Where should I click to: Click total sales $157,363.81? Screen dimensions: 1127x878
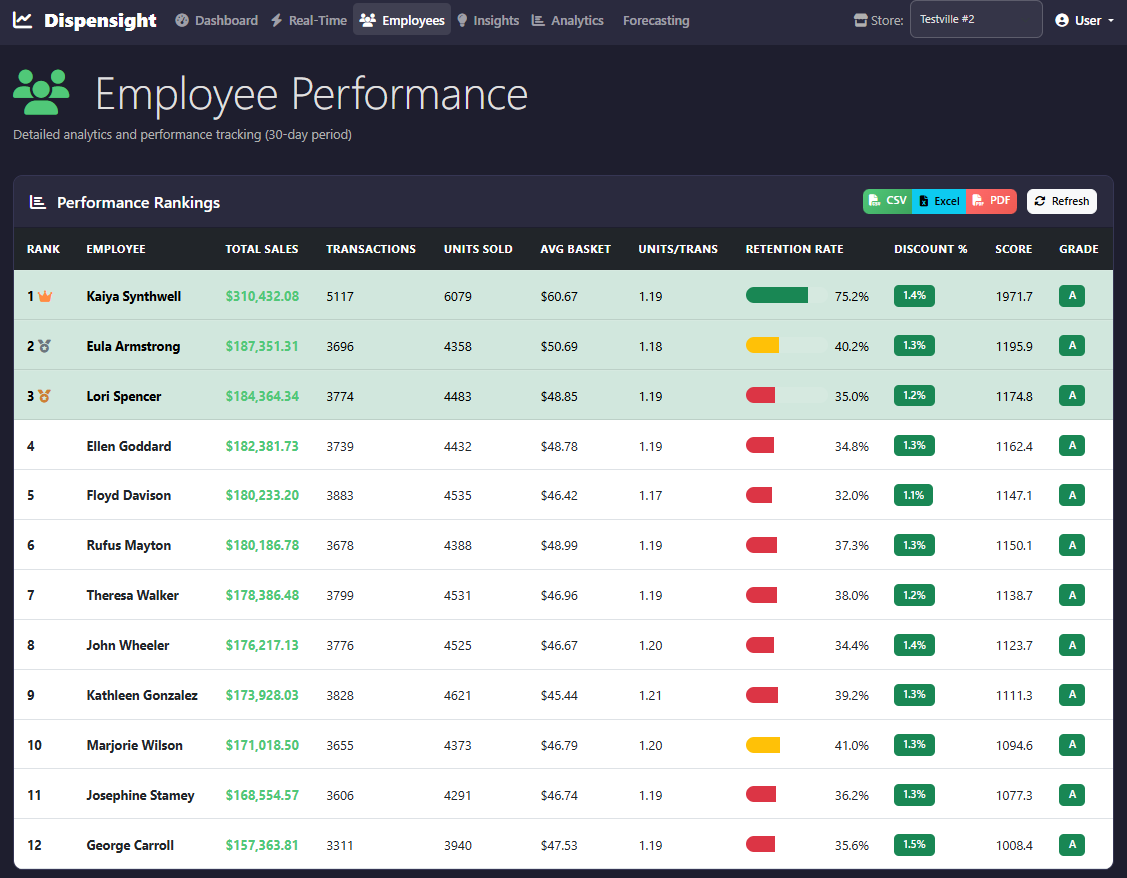tap(262, 845)
